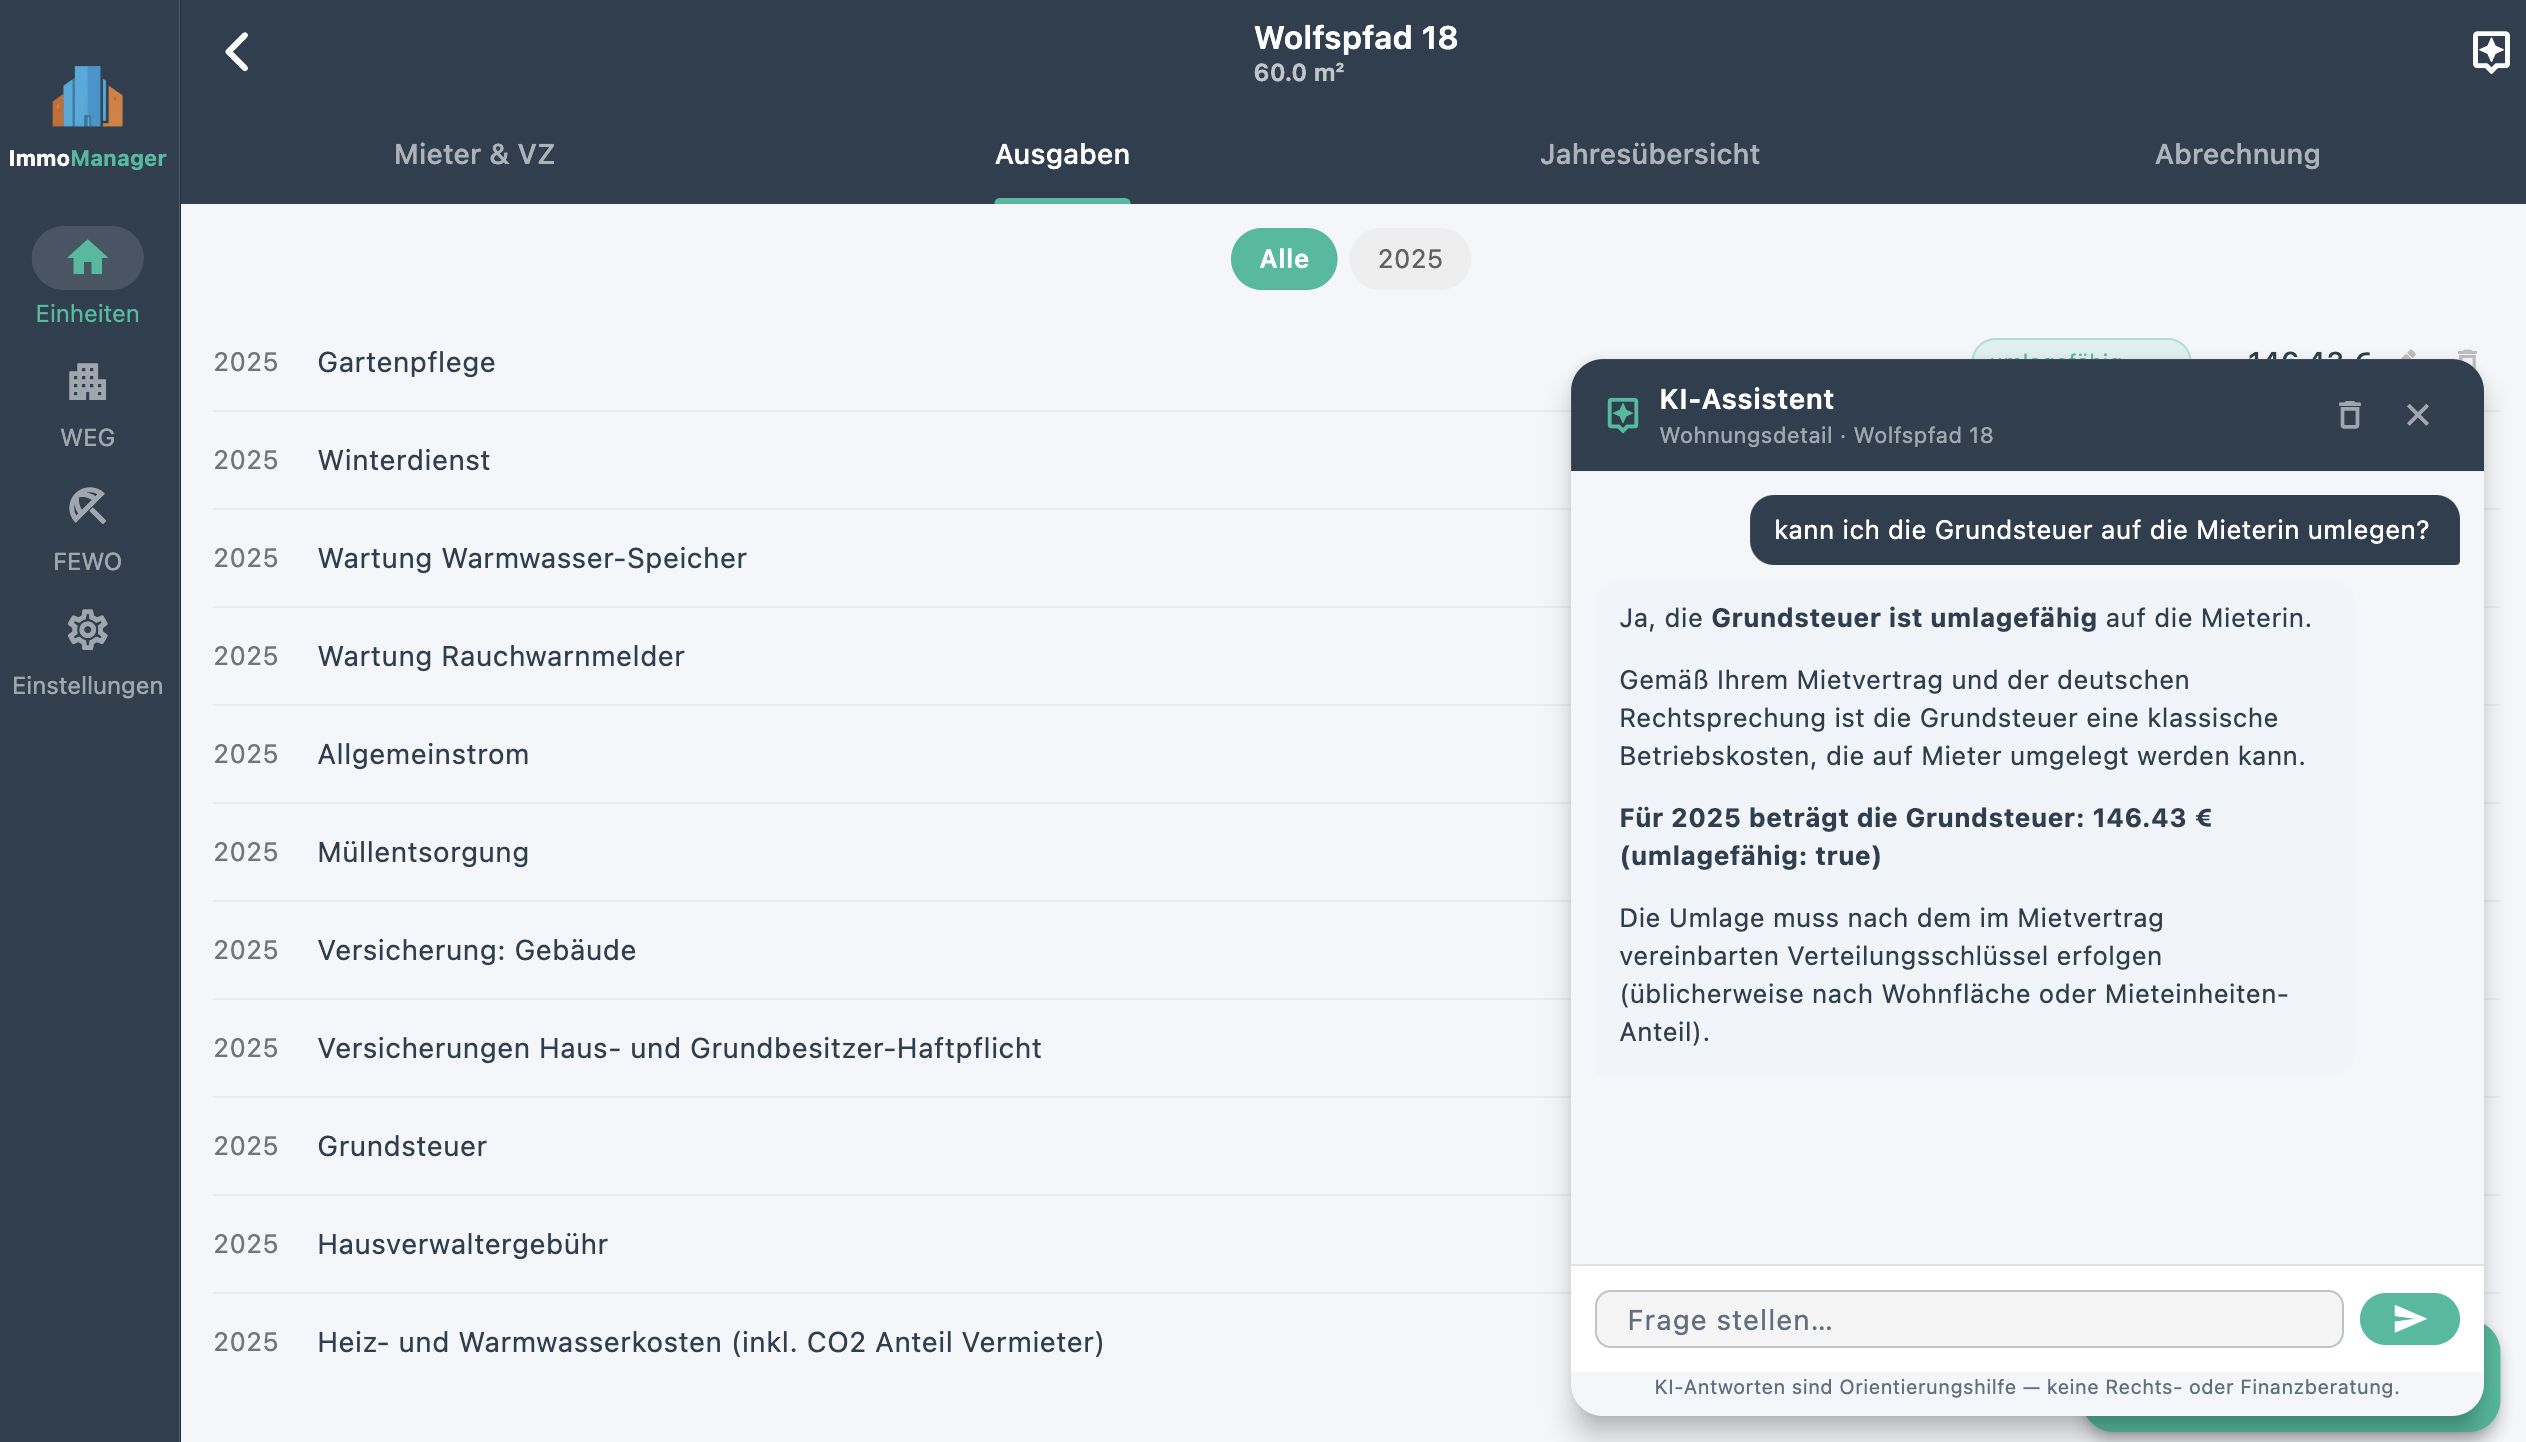Image resolution: width=2526 pixels, height=1442 pixels.
Task: Switch to the Mieter & VZ tab
Action: pyautogui.click(x=474, y=154)
